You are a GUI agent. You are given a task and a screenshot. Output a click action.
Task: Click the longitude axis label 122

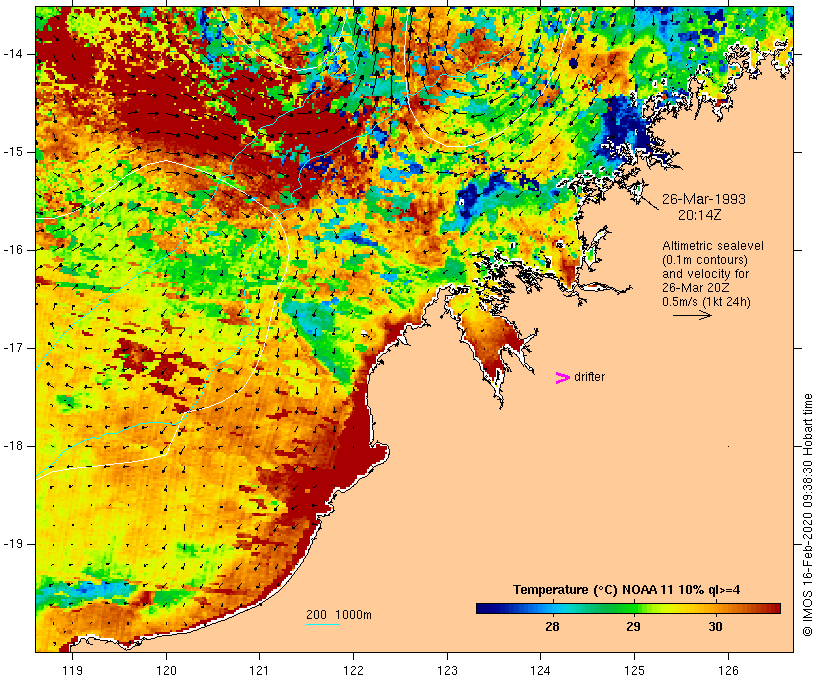coord(354,671)
